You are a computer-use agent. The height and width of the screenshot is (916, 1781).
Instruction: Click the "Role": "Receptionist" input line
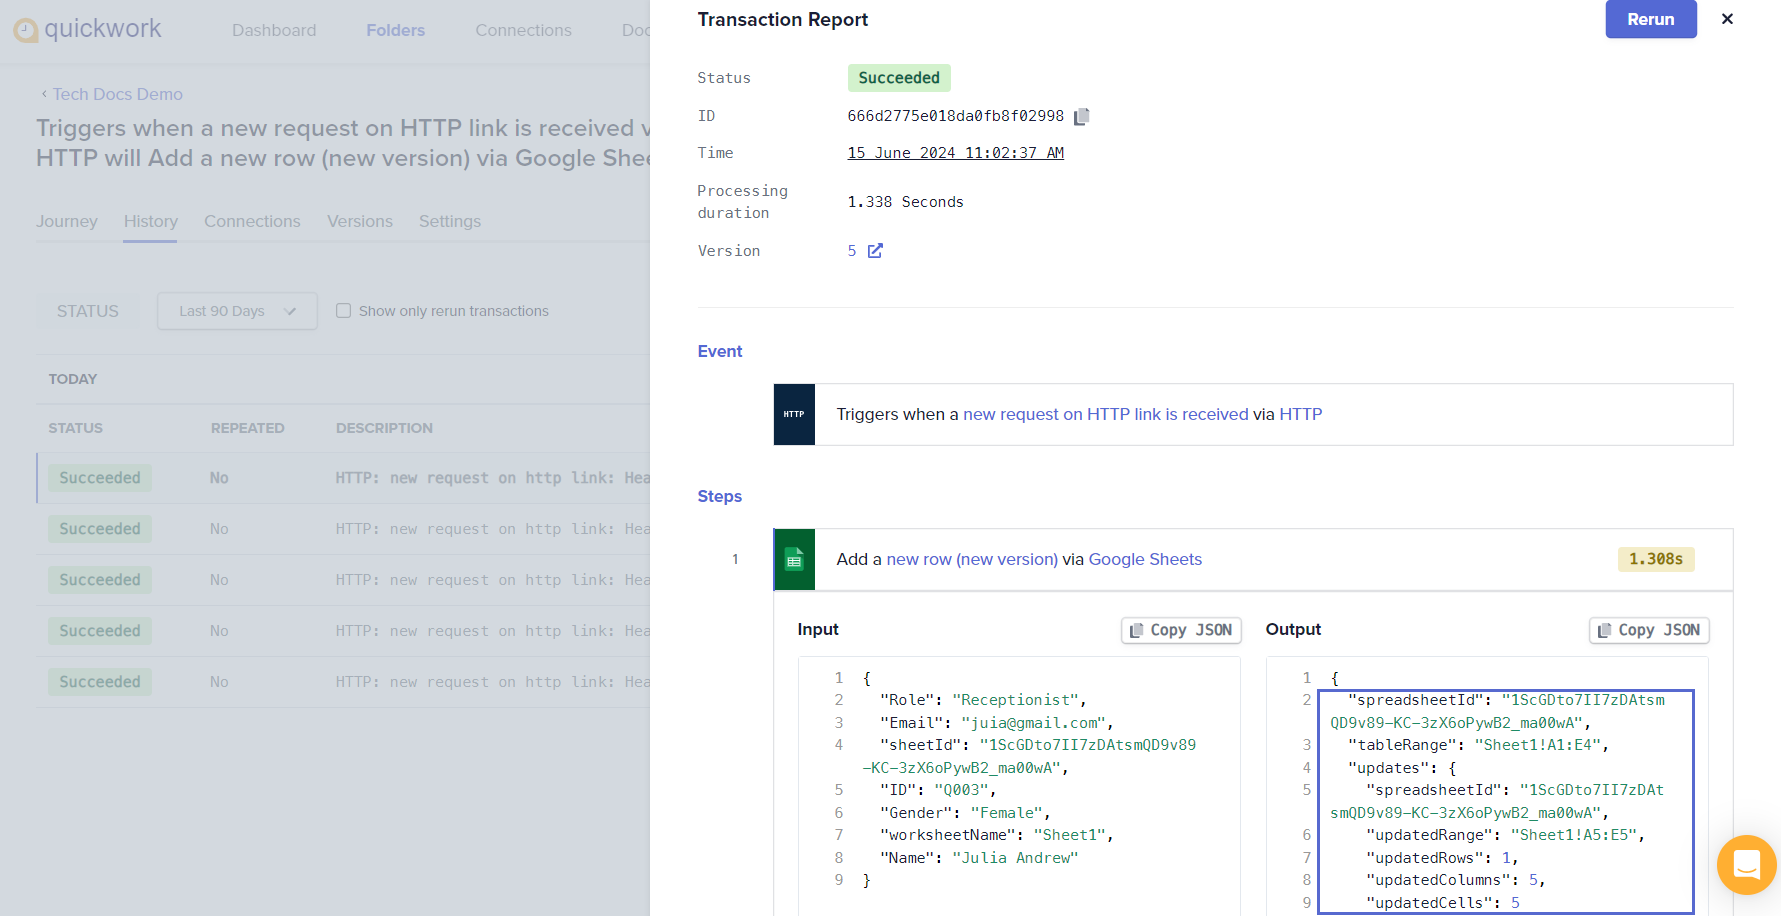(982, 700)
